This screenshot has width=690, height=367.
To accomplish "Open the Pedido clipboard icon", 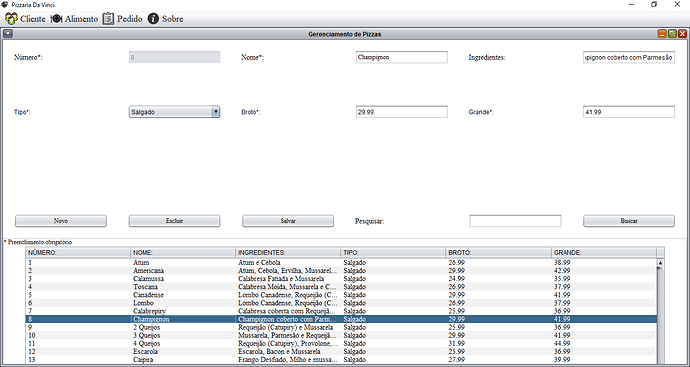I will pos(108,19).
